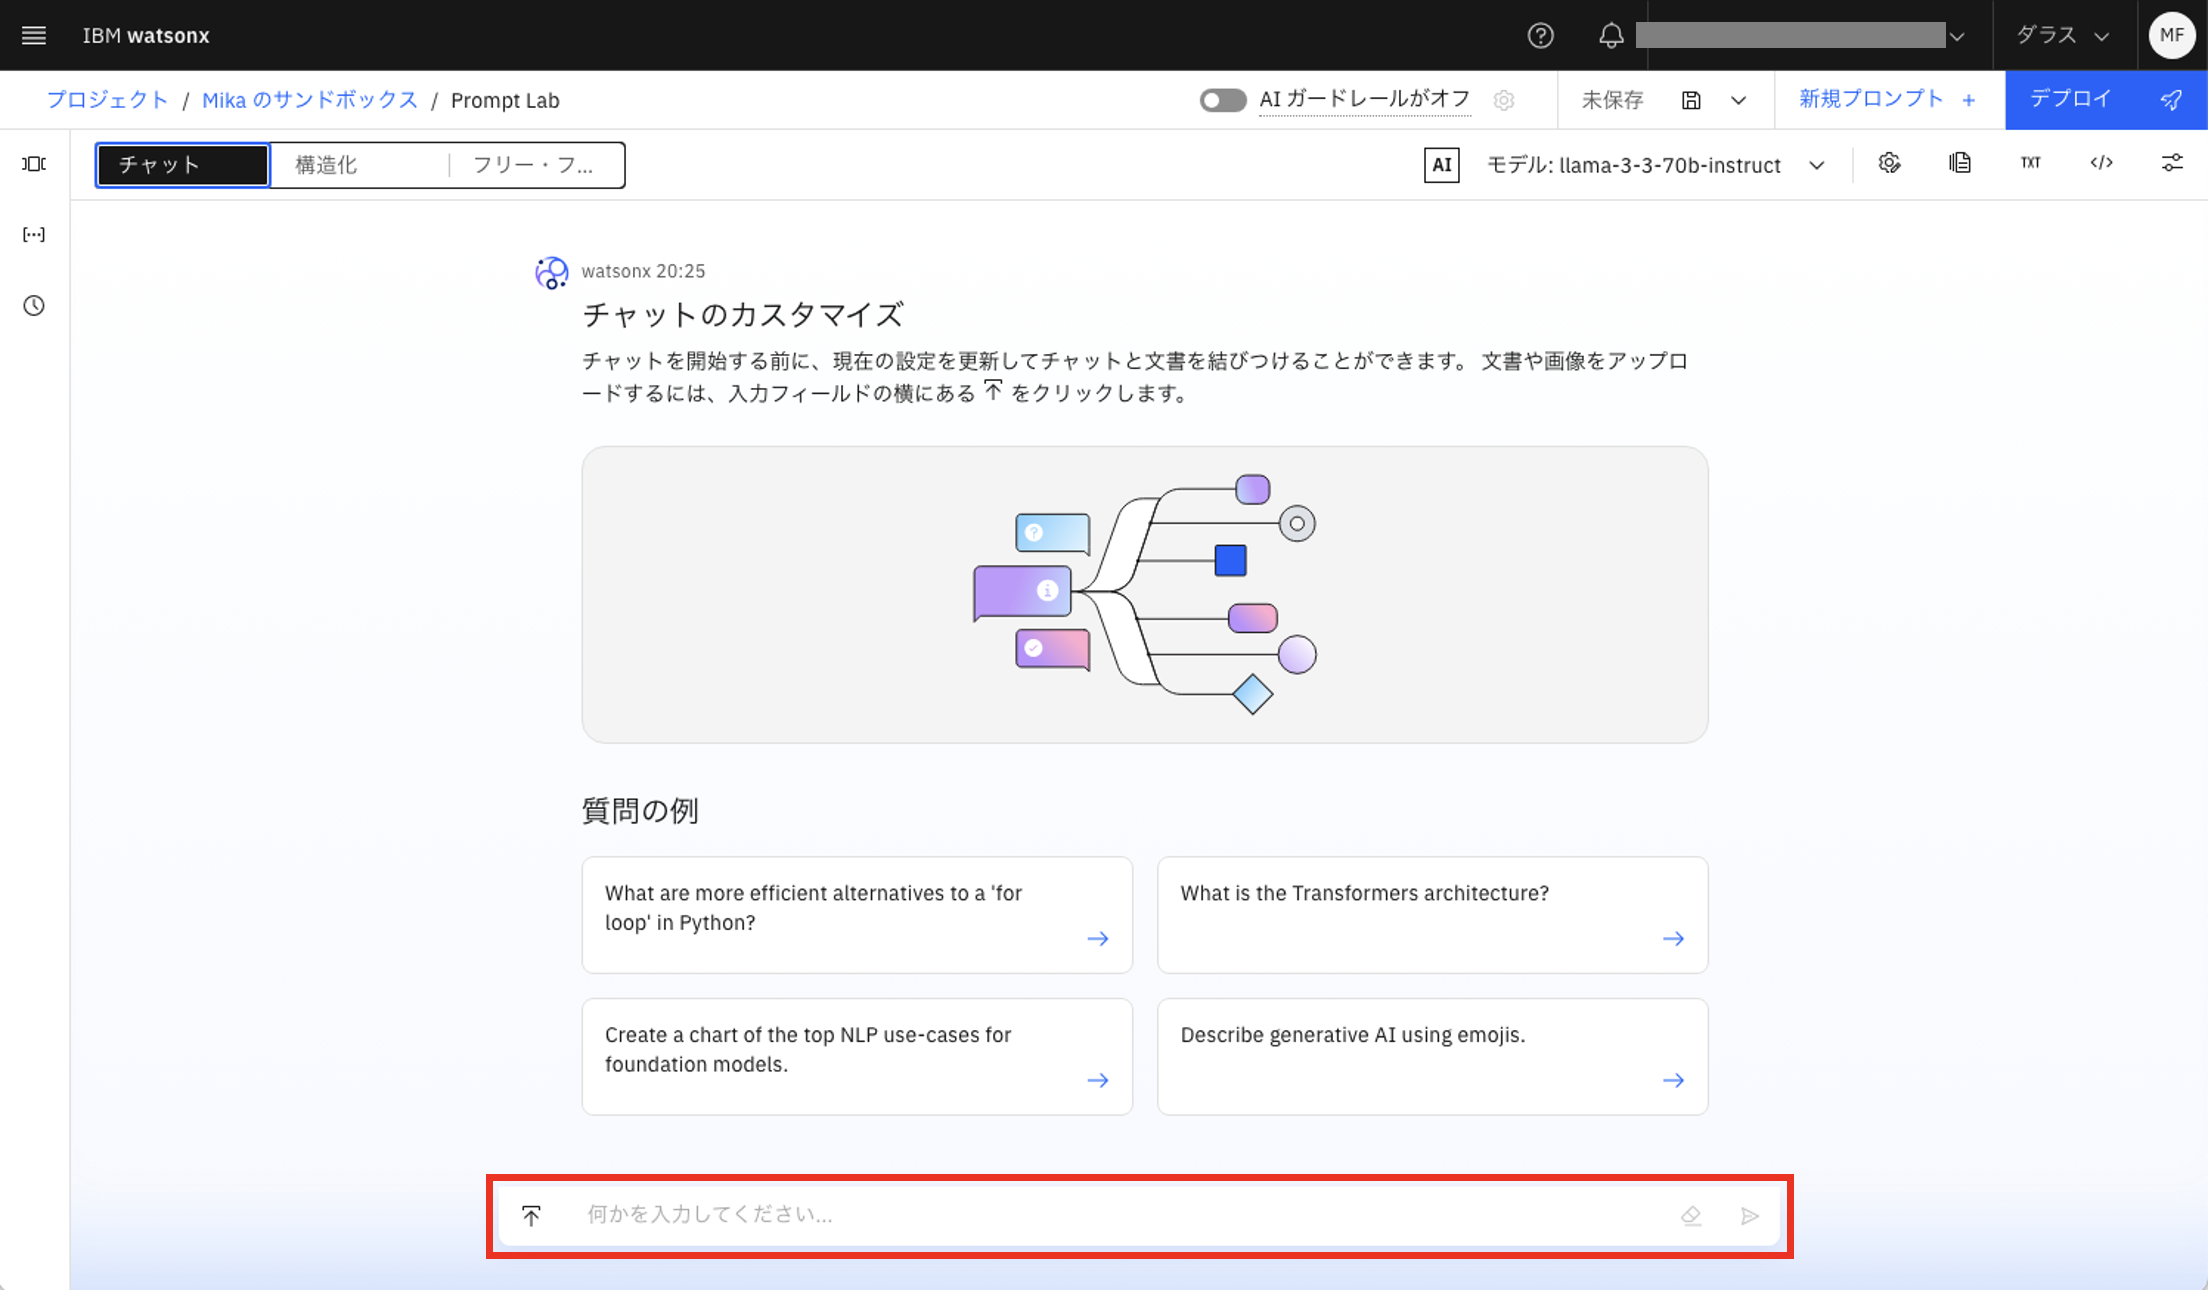This screenshot has height=1290, width=2208.
Task: Select the Transformers architecture example question
Action: click(1432, 914)
